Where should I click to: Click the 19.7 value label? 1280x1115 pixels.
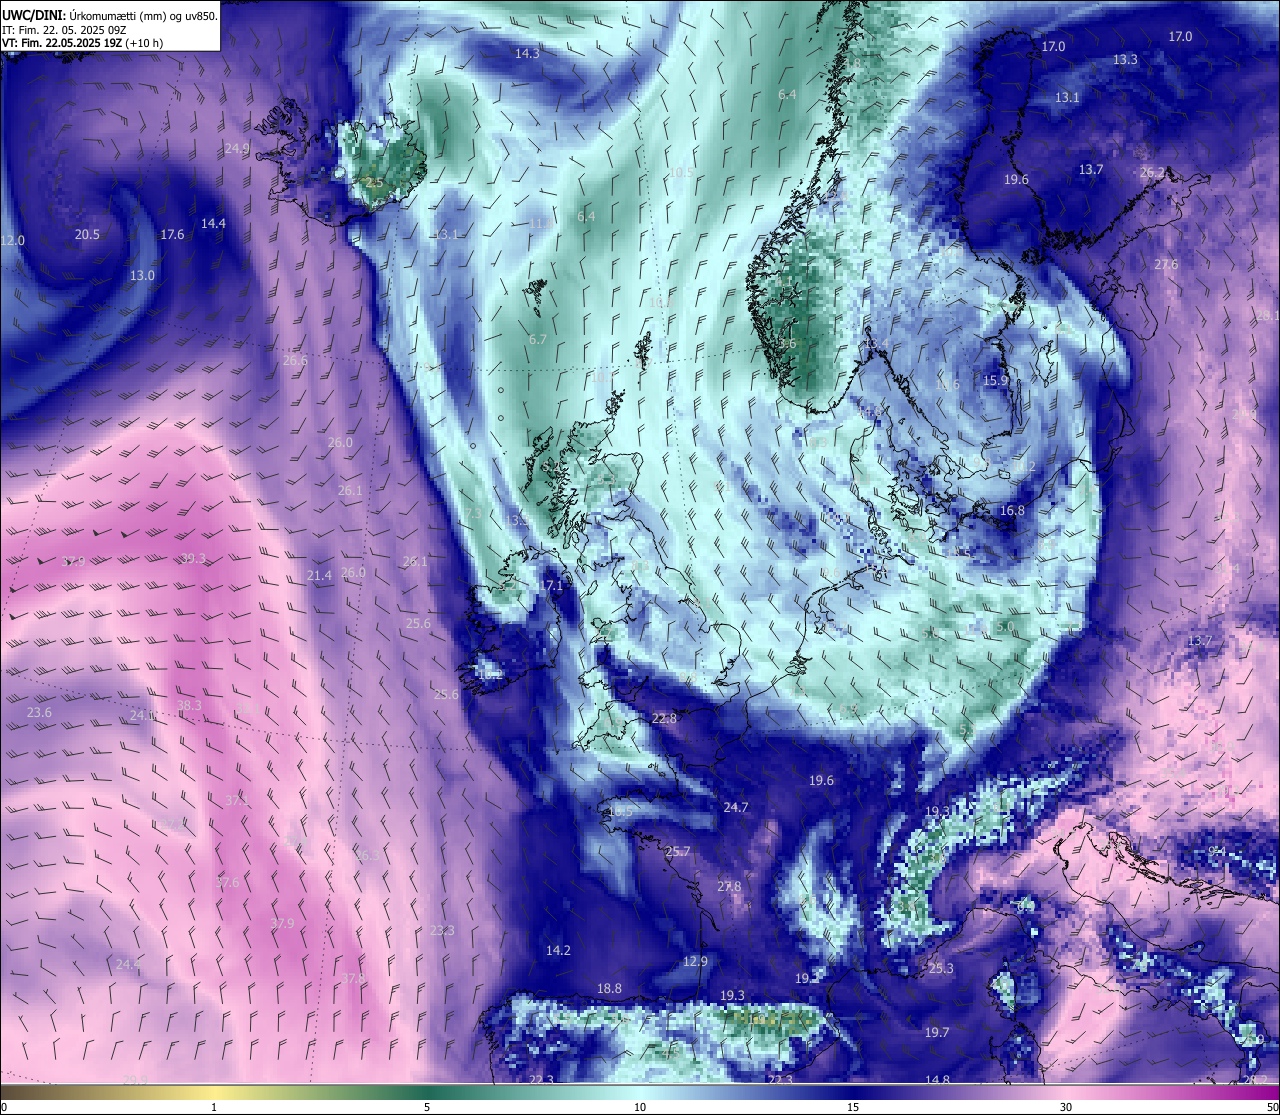click(x=936, y=1033)
